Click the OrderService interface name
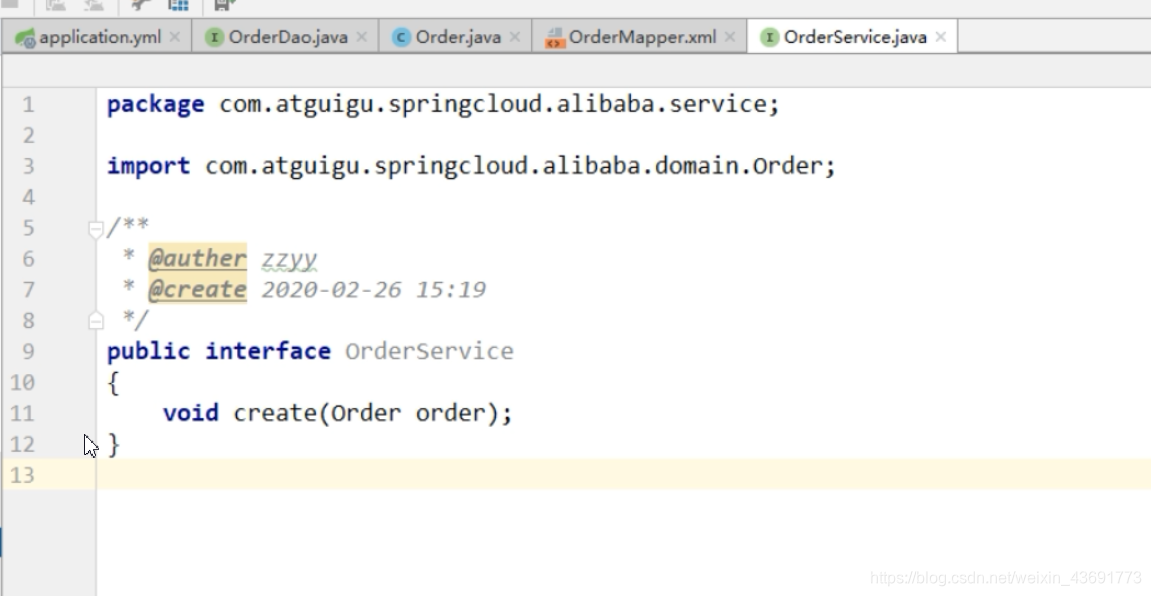 click(x=429, y=351)
